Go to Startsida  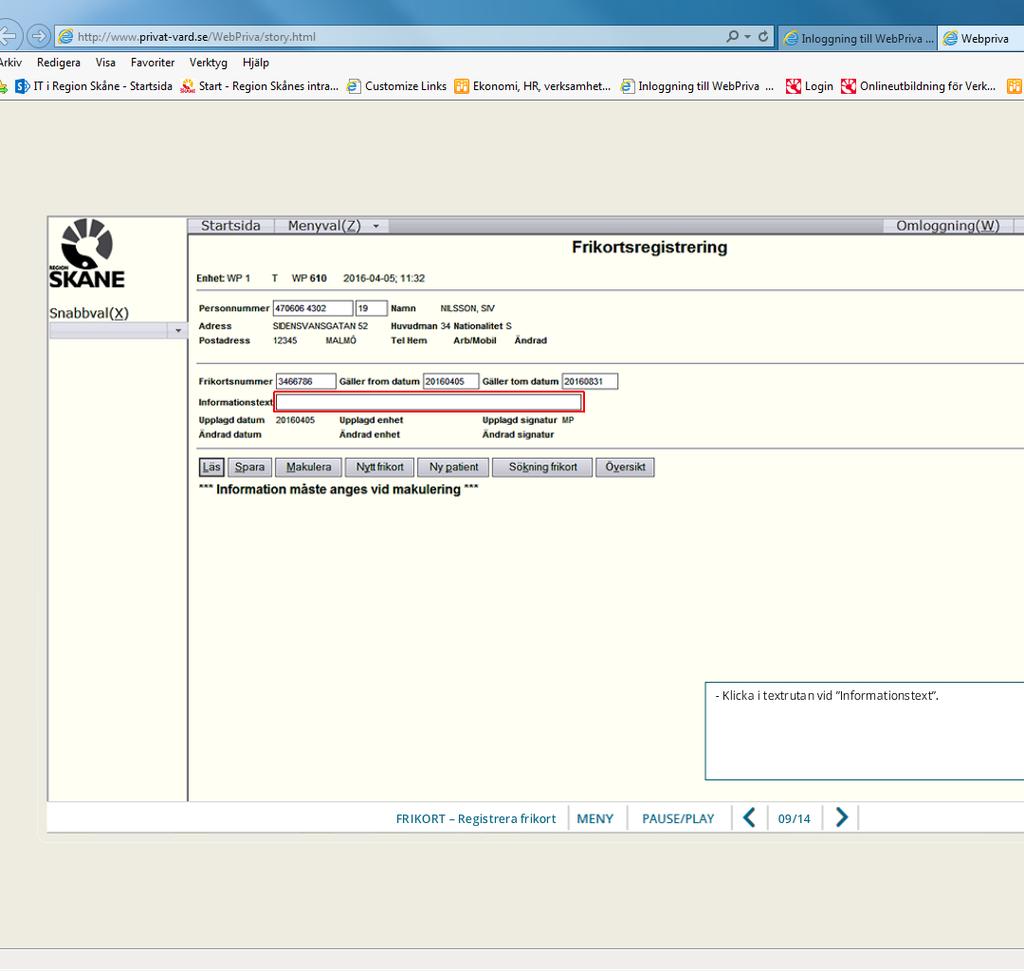[231, 225]
